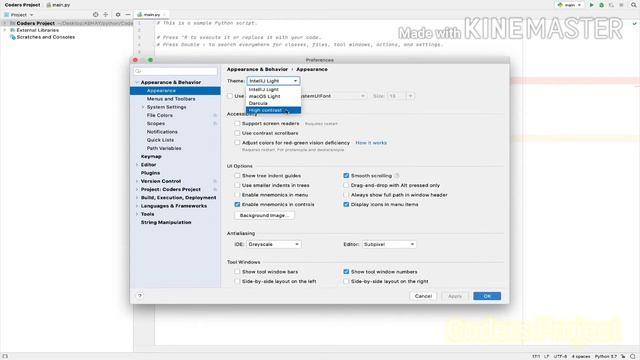Open the IDE antialiasing Greyscale dropdown

[273, 244]
